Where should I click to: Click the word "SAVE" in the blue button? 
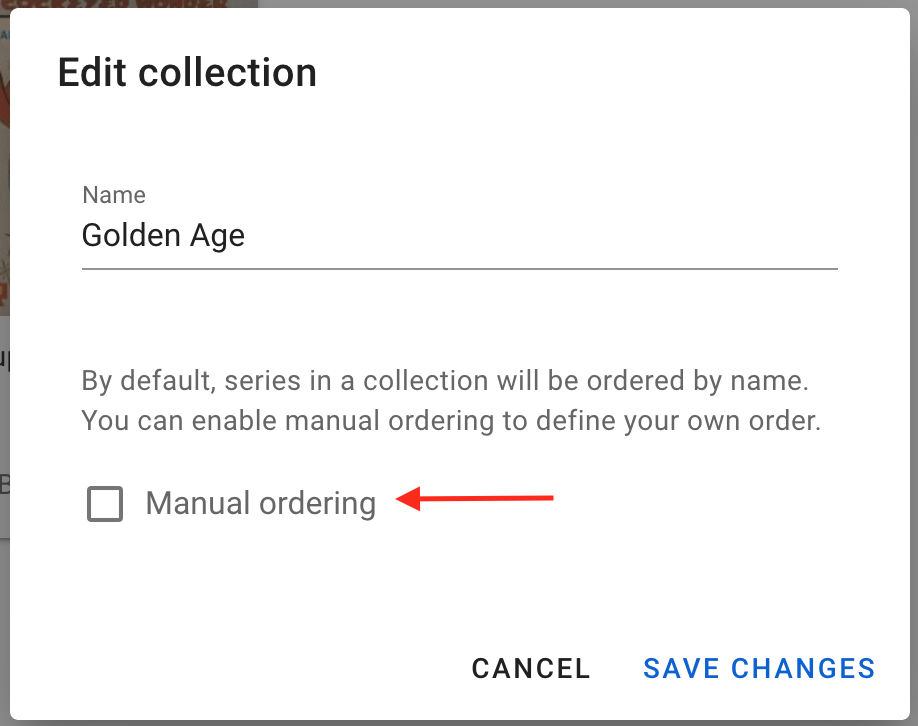682,668
